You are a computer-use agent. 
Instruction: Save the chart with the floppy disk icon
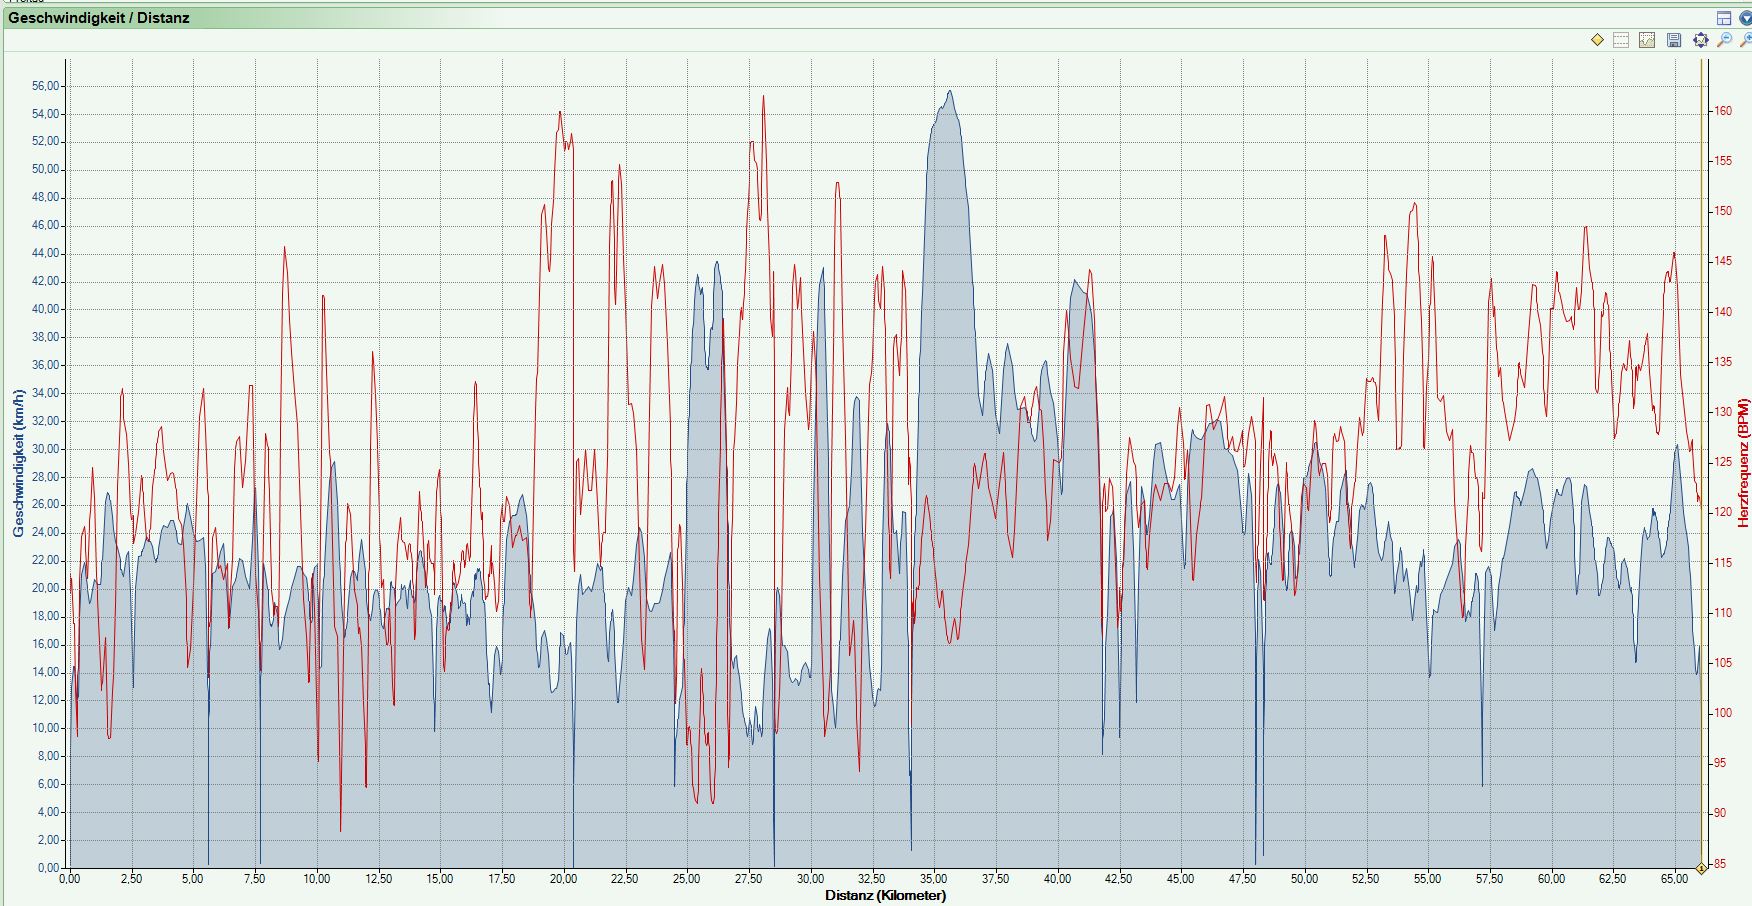(x=1674, y=40)
